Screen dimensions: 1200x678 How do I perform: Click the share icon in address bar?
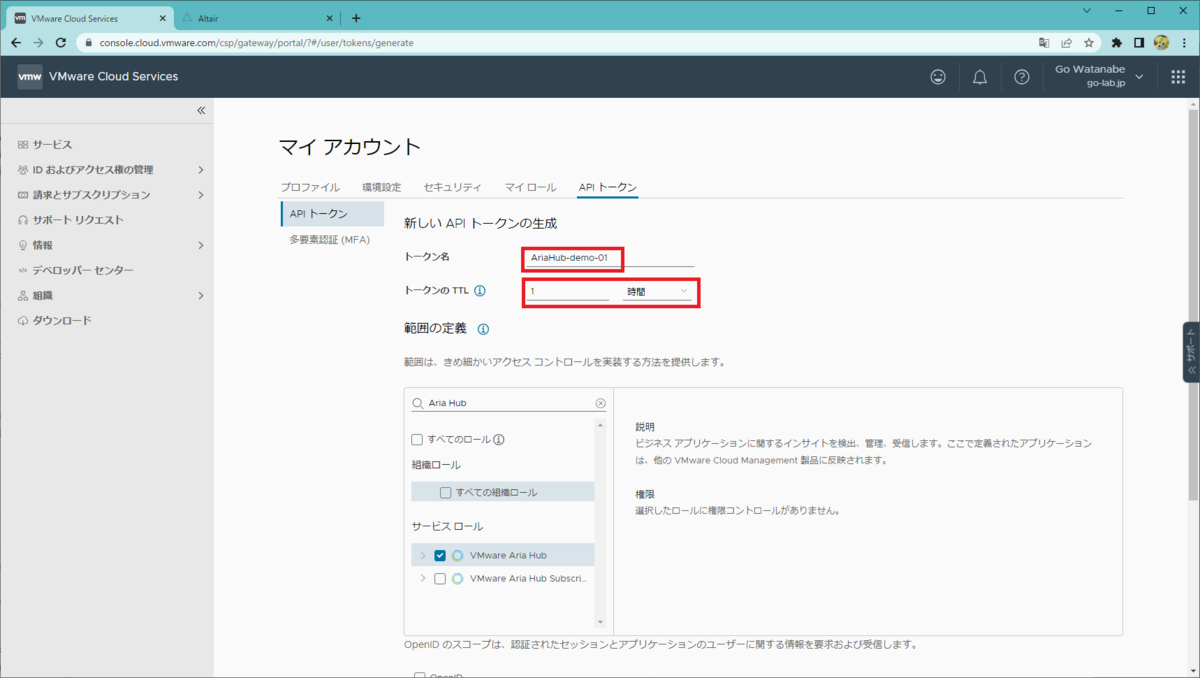pos(1067,43)
